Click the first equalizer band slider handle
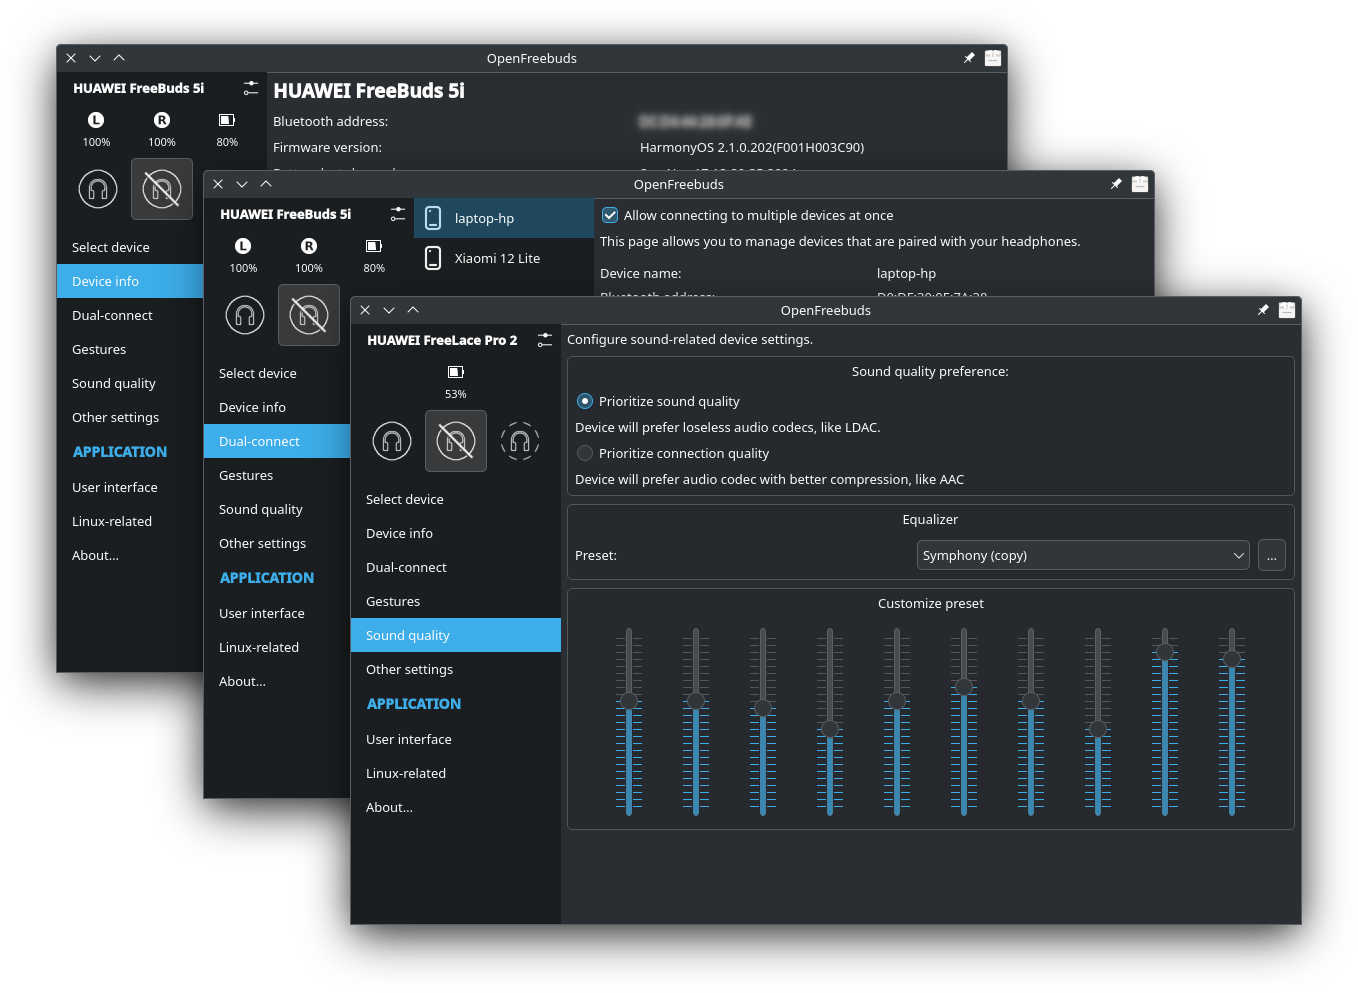The width and height of the screenshot is (1358, 993). pyautogui.click(x=629, y=701)
